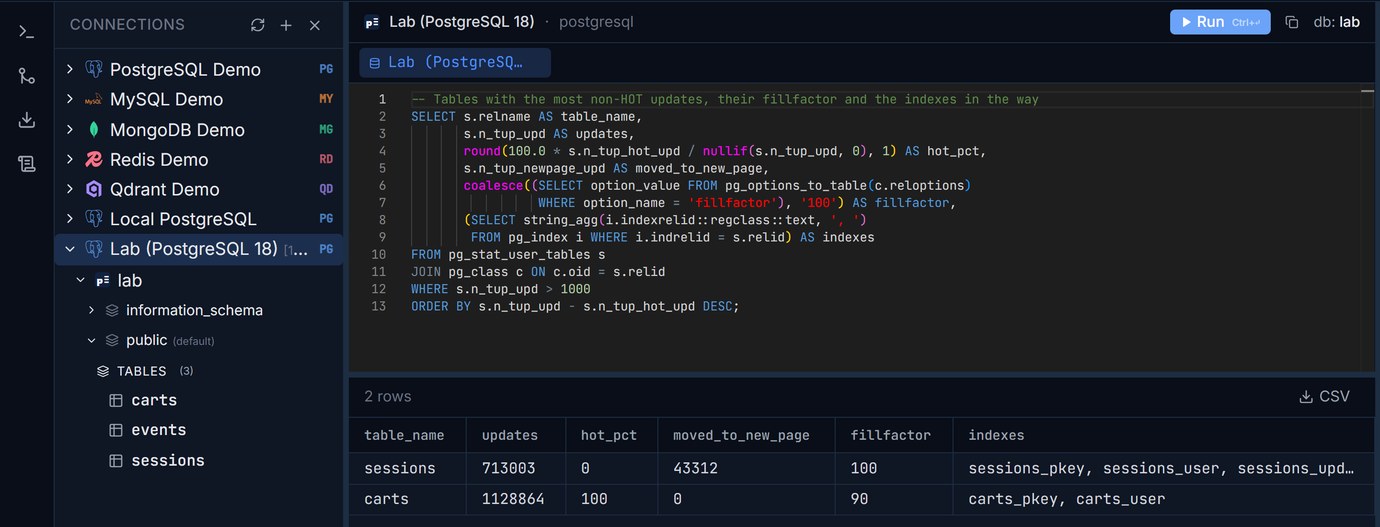The image size is (1380, 527).
Task: Click the header database icon beside Lab title
Action: [x=372, y=22]
